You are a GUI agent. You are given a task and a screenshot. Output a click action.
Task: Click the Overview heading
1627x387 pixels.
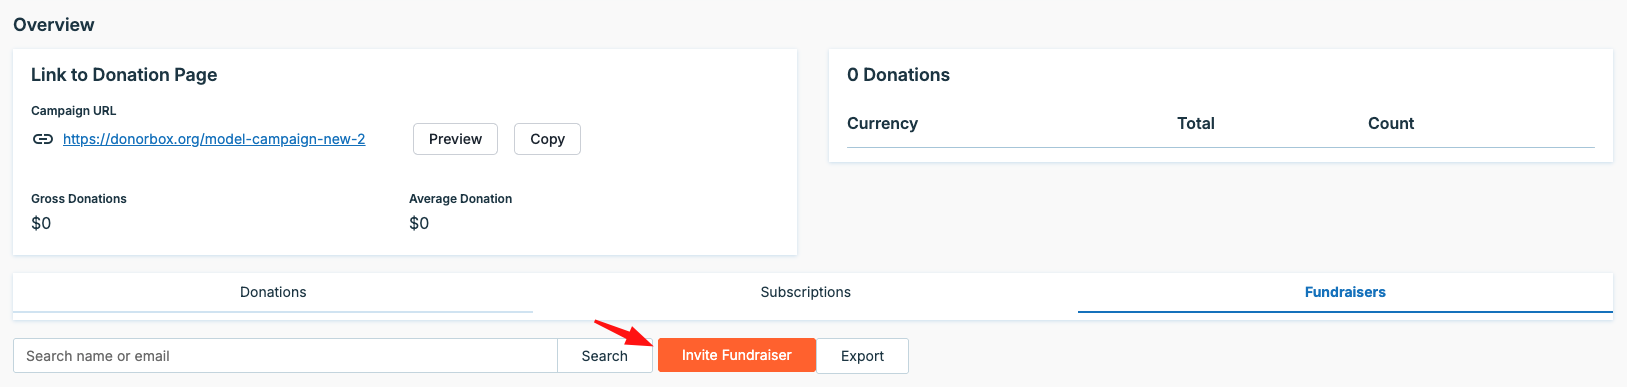54,25
